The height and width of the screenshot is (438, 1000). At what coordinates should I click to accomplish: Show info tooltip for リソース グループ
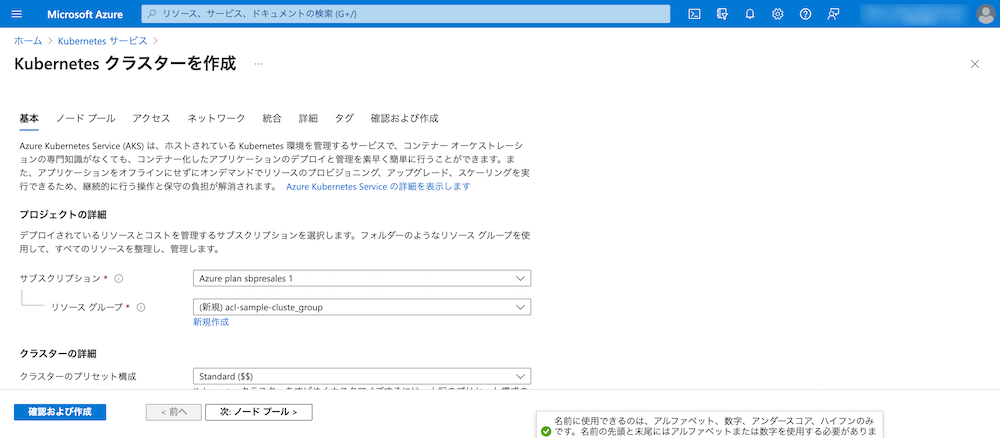[141, 307]
